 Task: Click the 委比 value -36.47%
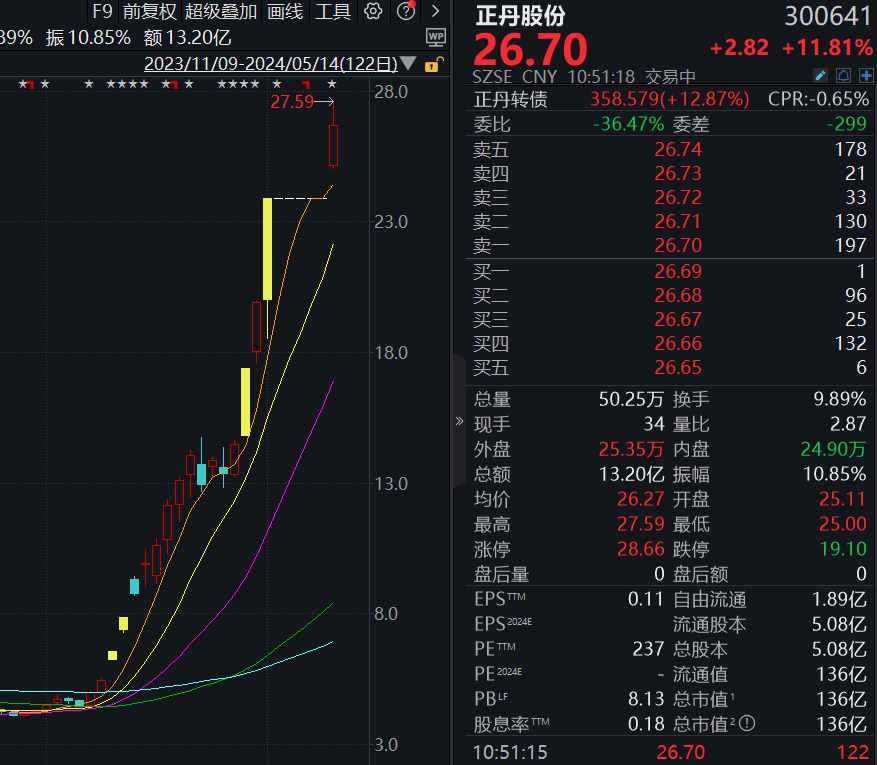click(629, 124)
